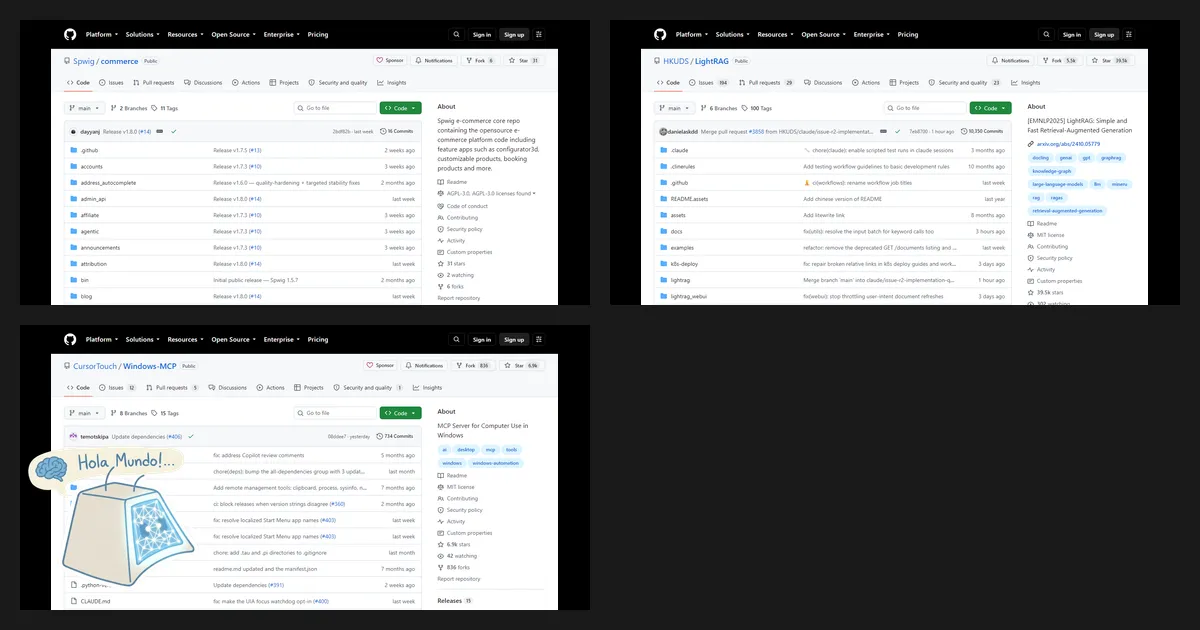
Task: Open the Insights tab in LightRAG window
Action: tap(1026, 83)
